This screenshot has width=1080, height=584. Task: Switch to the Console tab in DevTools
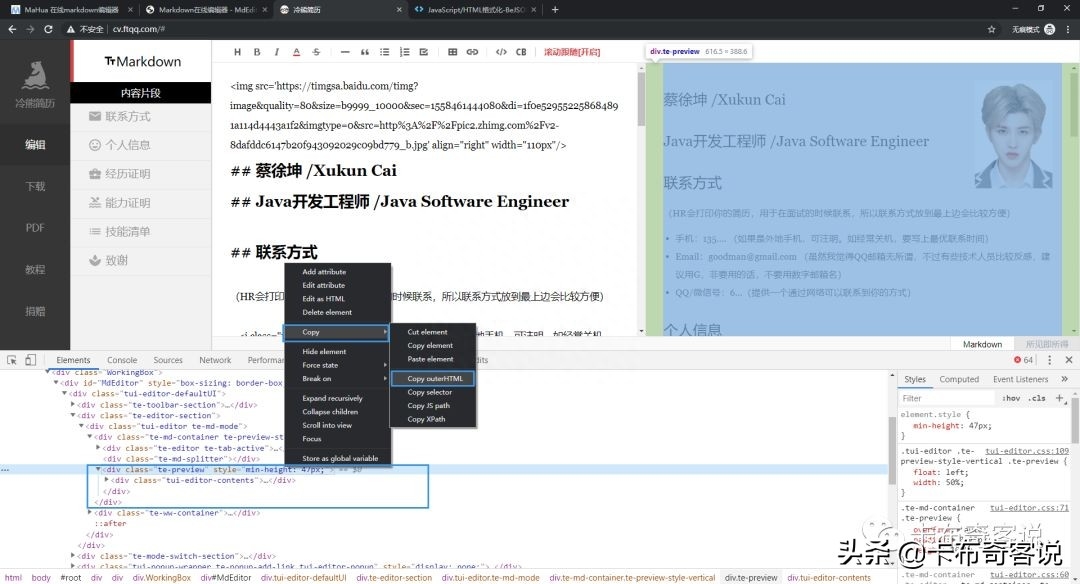(122, 360)
